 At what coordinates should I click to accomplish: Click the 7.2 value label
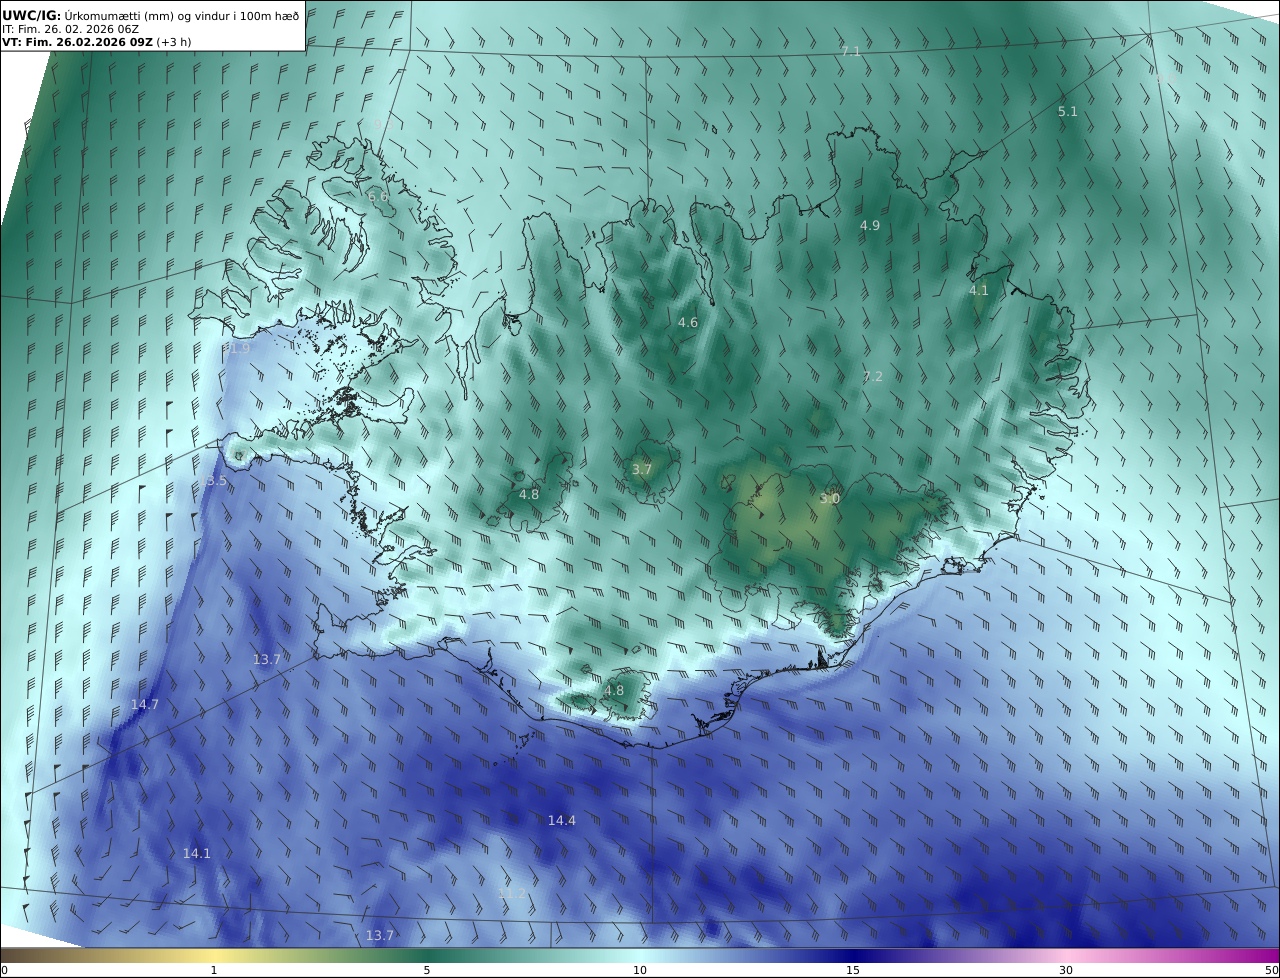pos(873,377)
